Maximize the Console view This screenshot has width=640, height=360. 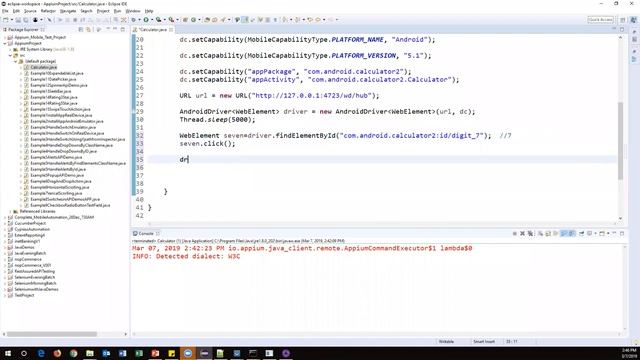[x=622, y=233]
